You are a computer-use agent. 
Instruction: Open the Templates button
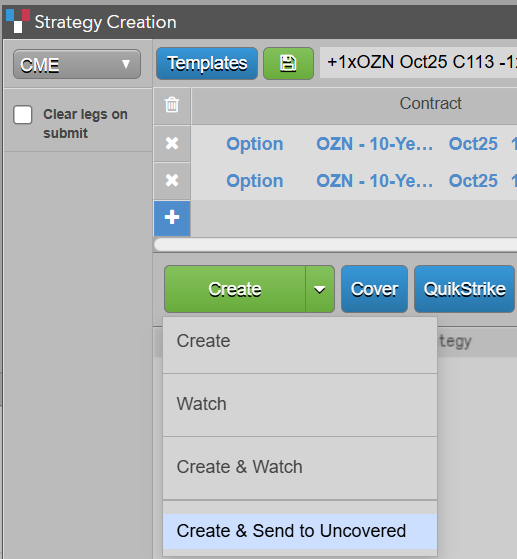click(x=207, y=63)
